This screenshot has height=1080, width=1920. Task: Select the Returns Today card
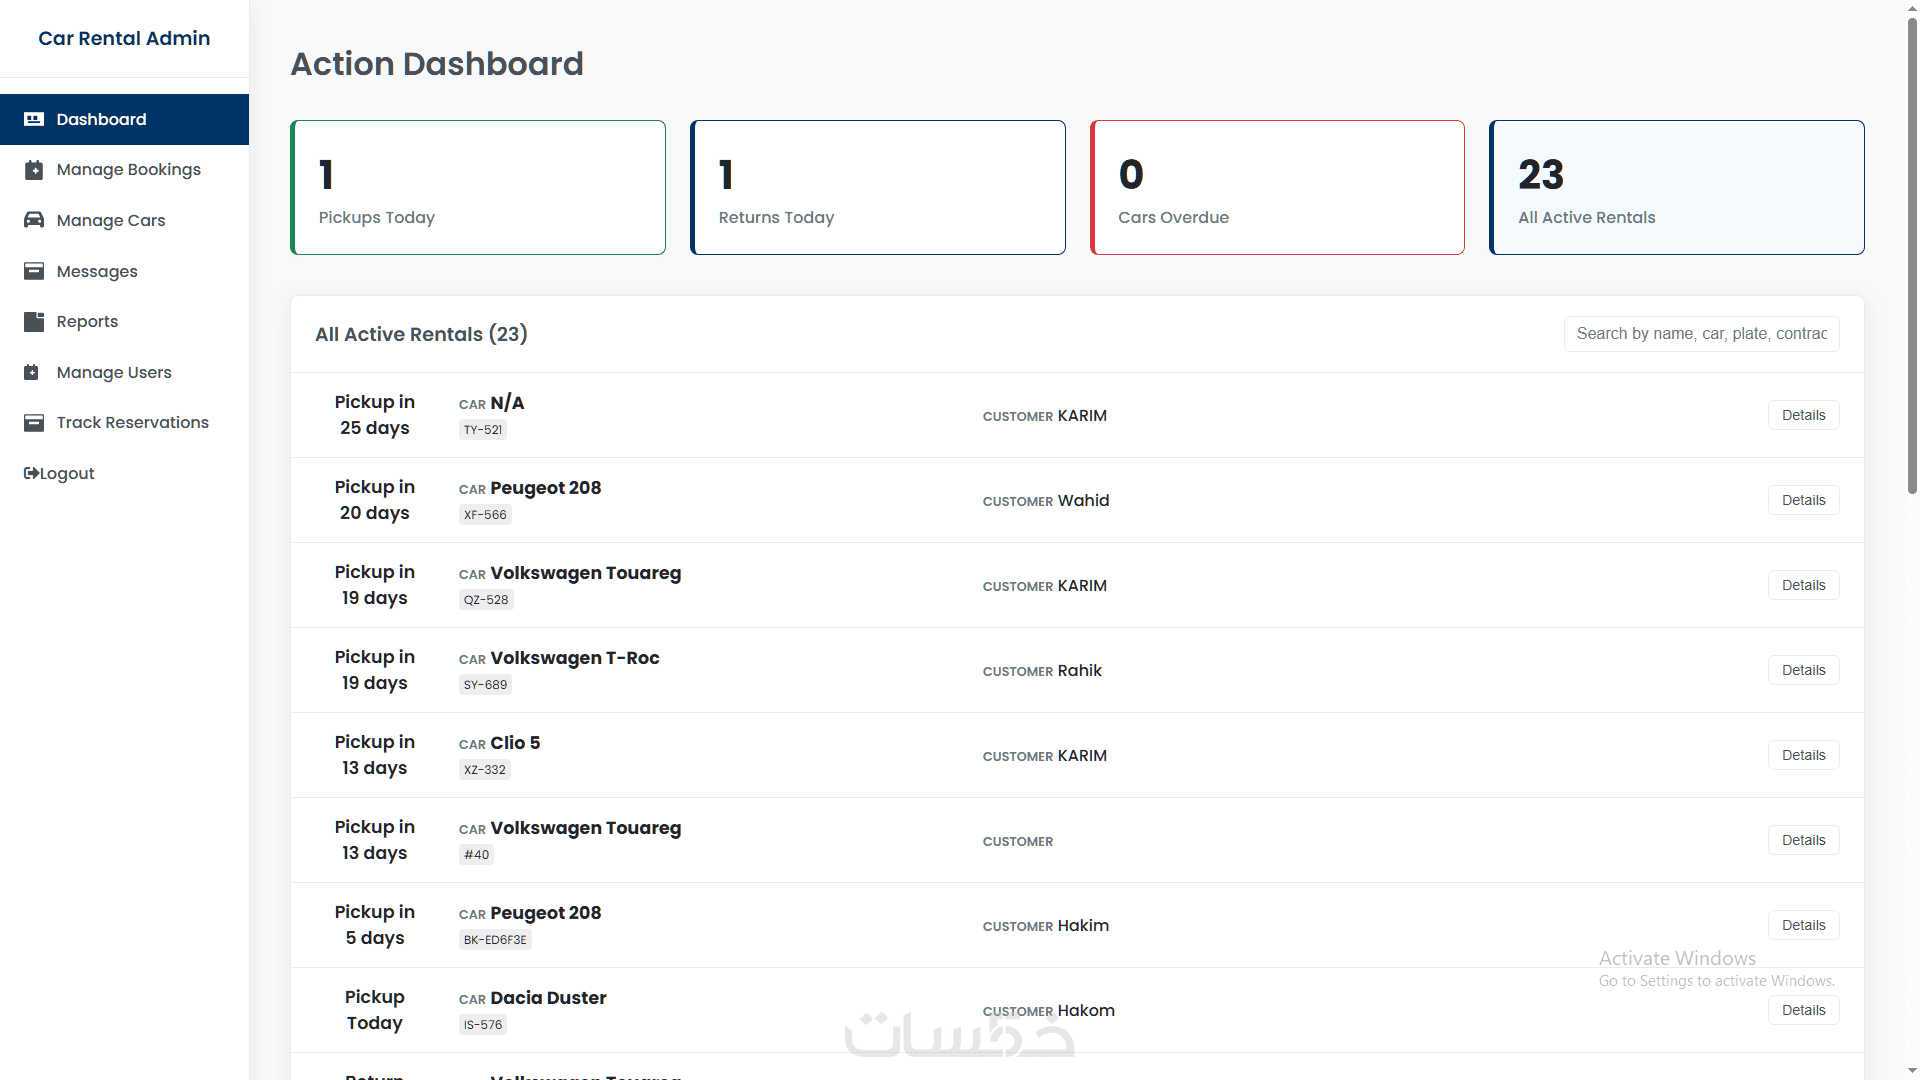(878, 188)
